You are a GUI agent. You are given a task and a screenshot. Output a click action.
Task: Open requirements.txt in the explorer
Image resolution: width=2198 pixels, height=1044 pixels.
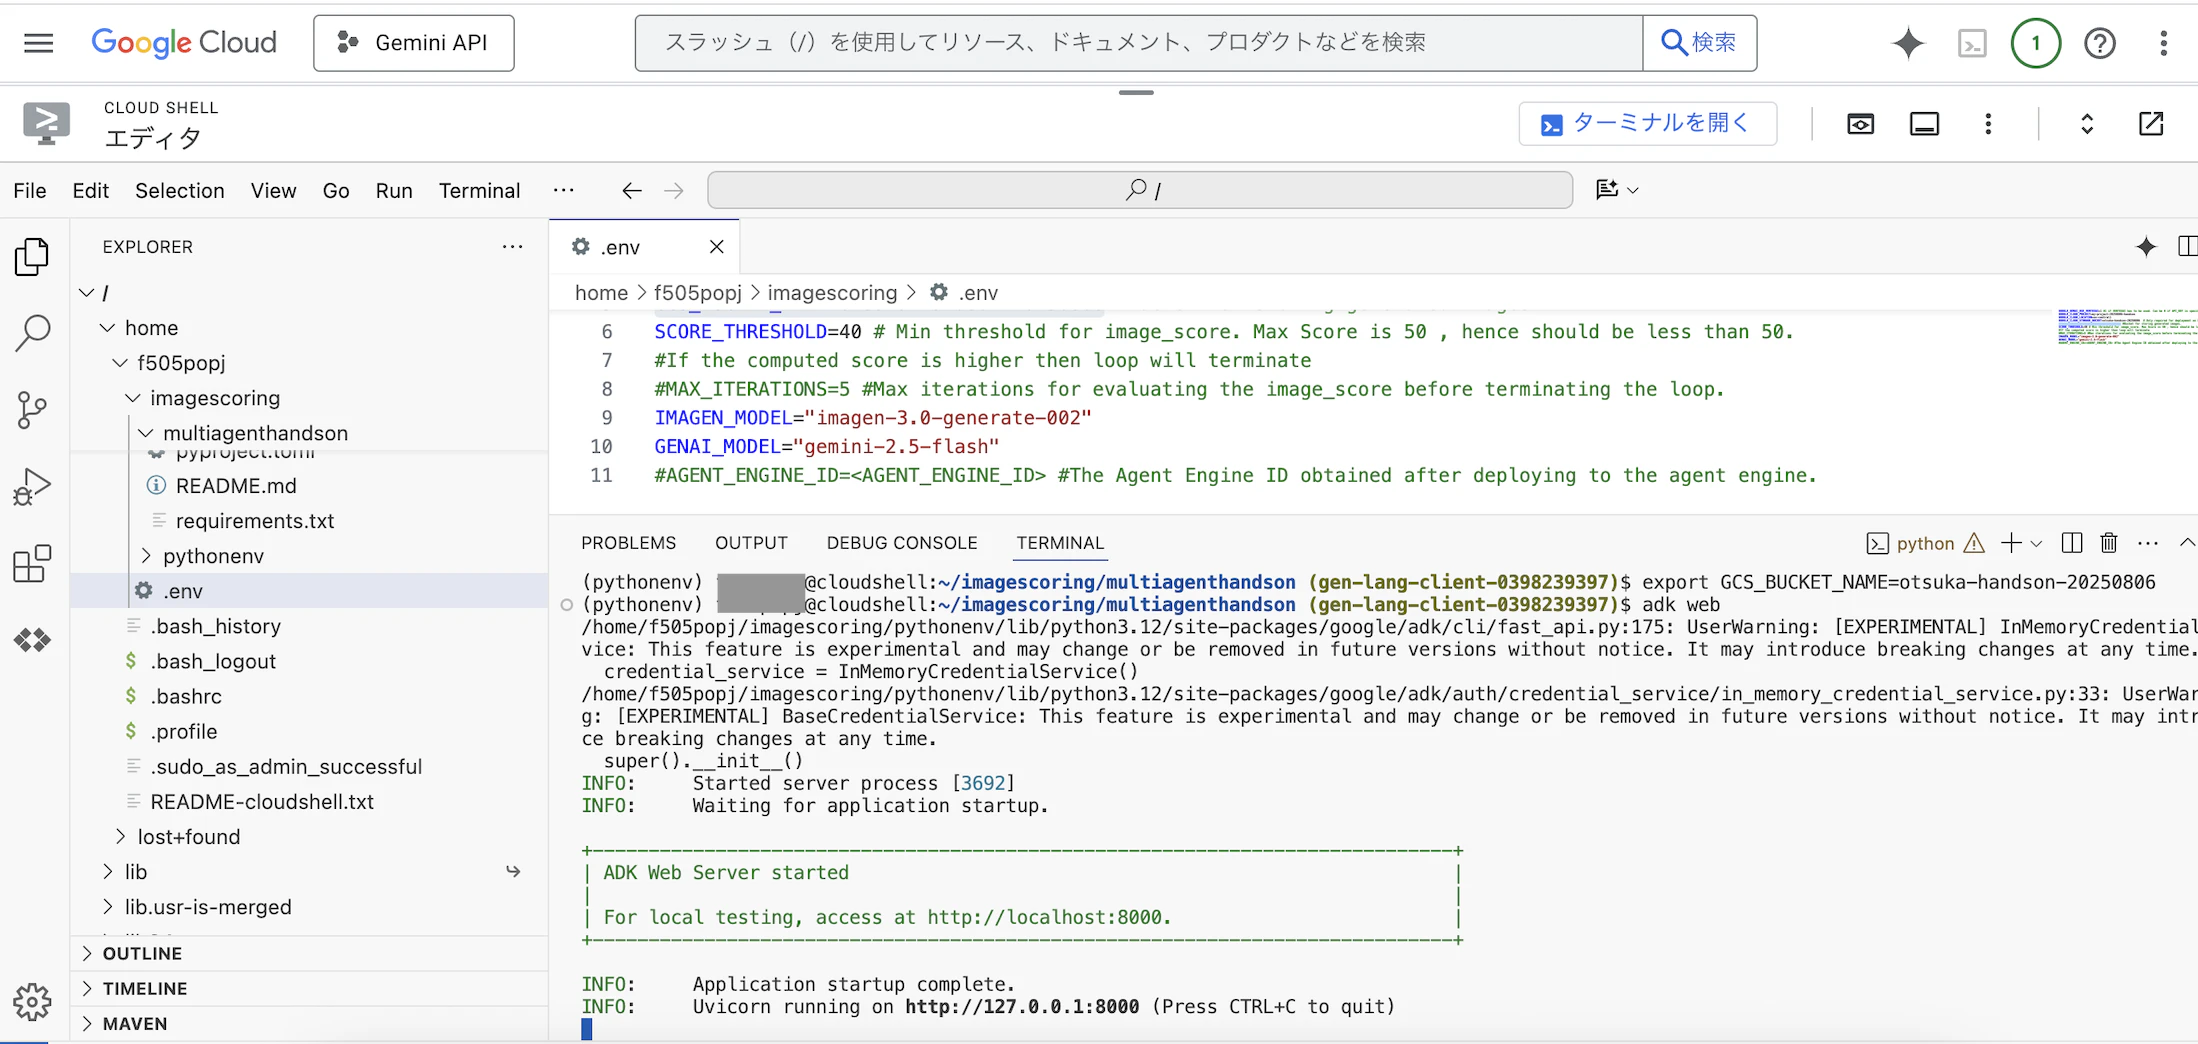pos(255,521)
